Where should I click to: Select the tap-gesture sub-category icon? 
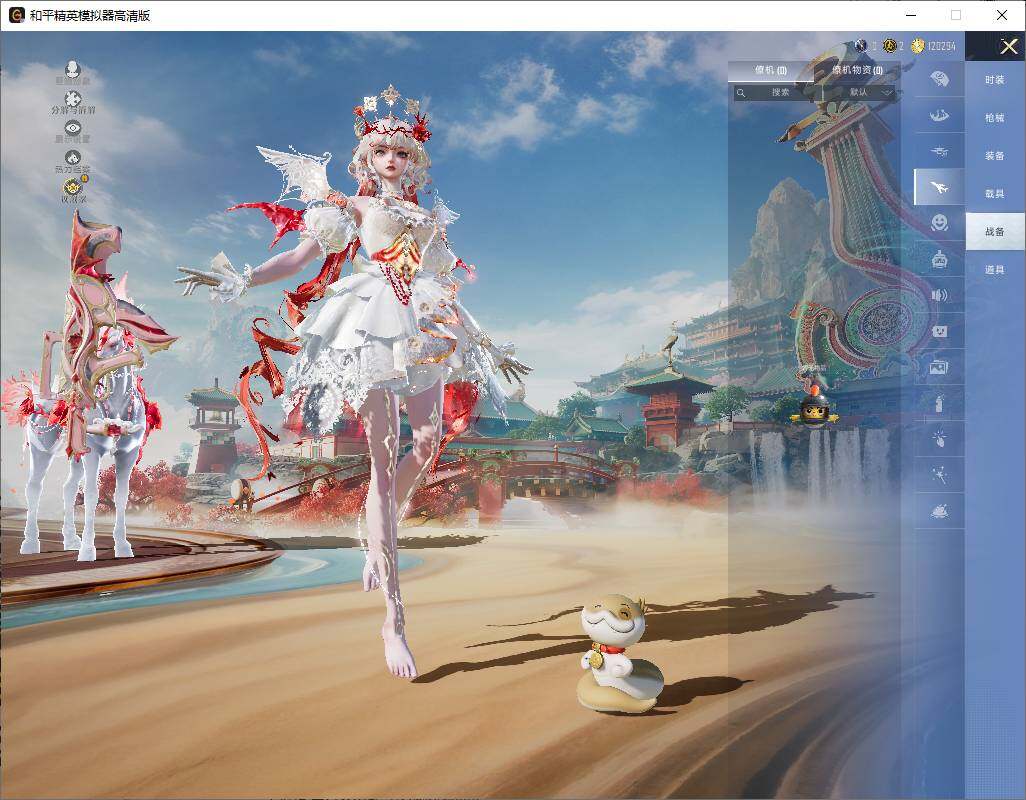940,438
